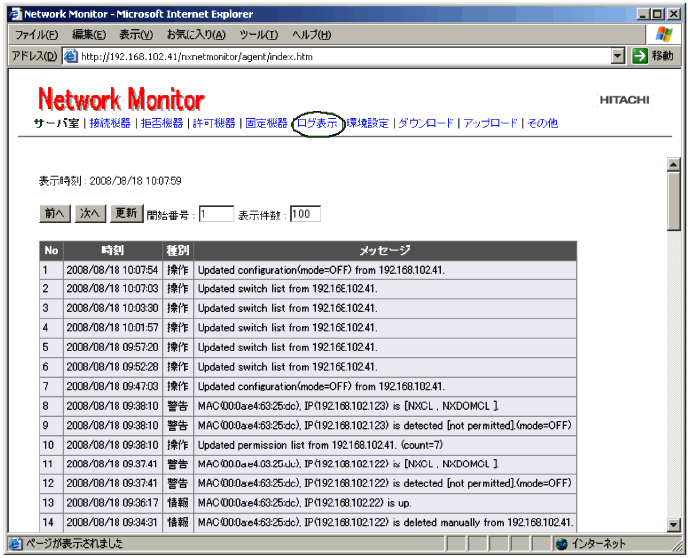Click the 'is up.' message in row 13
688x558 pixels.
point(304,503)
